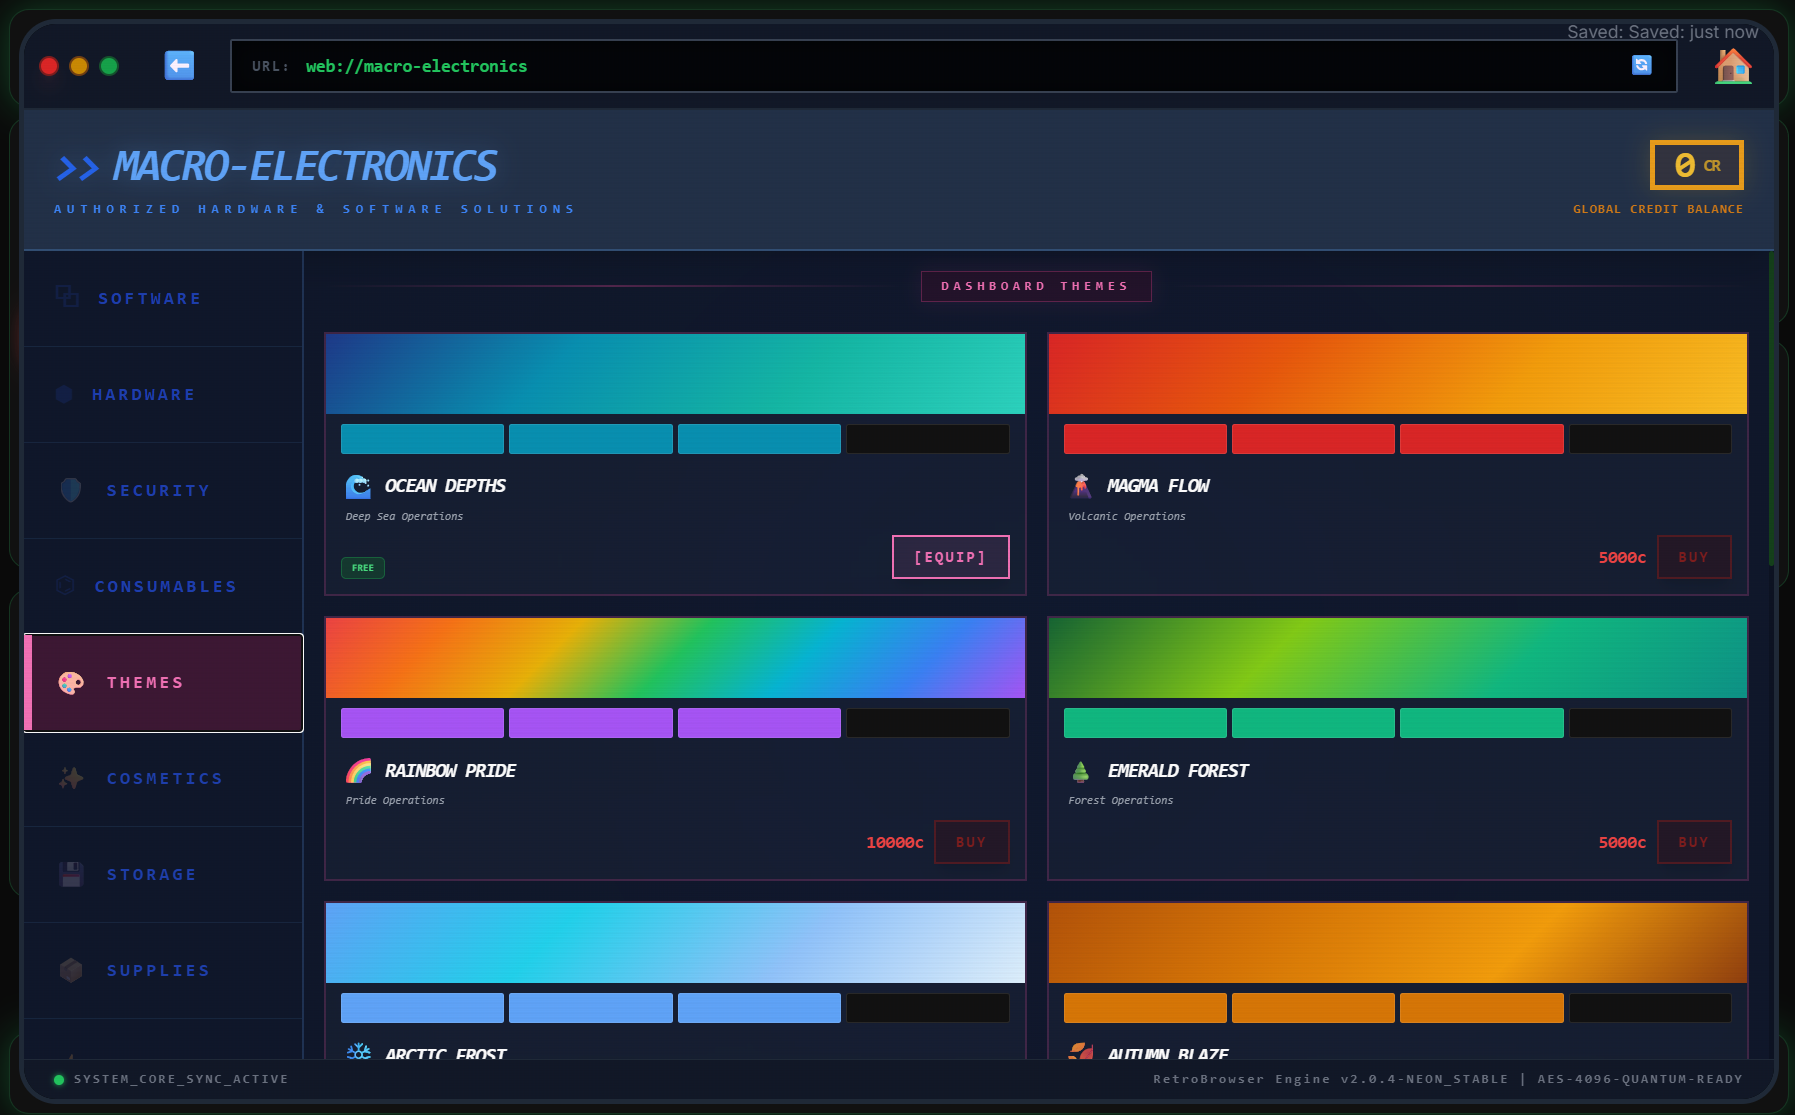Screen dimensions: 1795x1115
Task: Equip the Ocean Depths theme
Action: [950, 557]
